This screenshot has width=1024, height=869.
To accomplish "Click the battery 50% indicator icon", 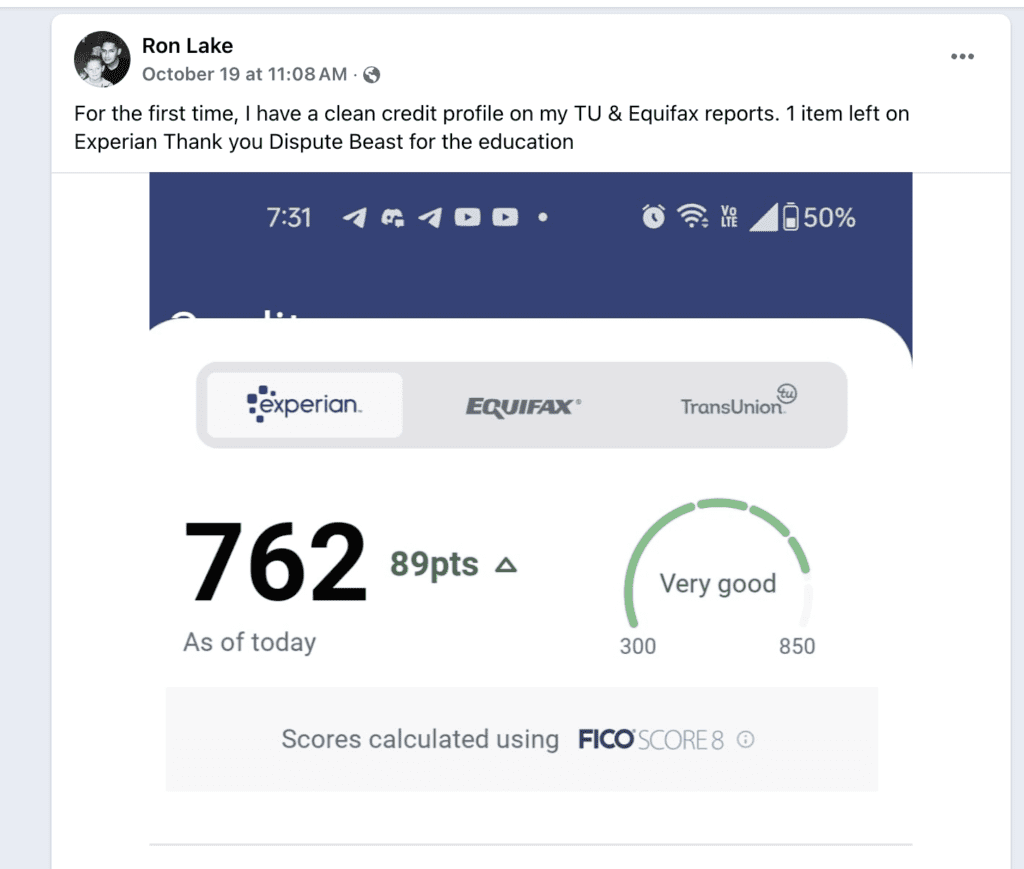I will (791, 217).
